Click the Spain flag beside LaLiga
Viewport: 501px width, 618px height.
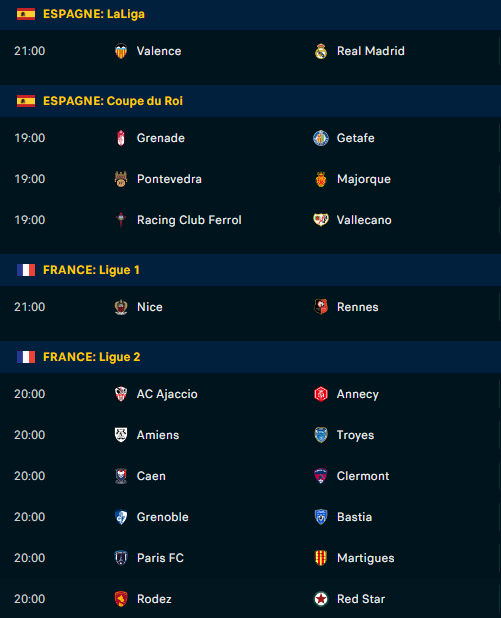coord(26,14)
